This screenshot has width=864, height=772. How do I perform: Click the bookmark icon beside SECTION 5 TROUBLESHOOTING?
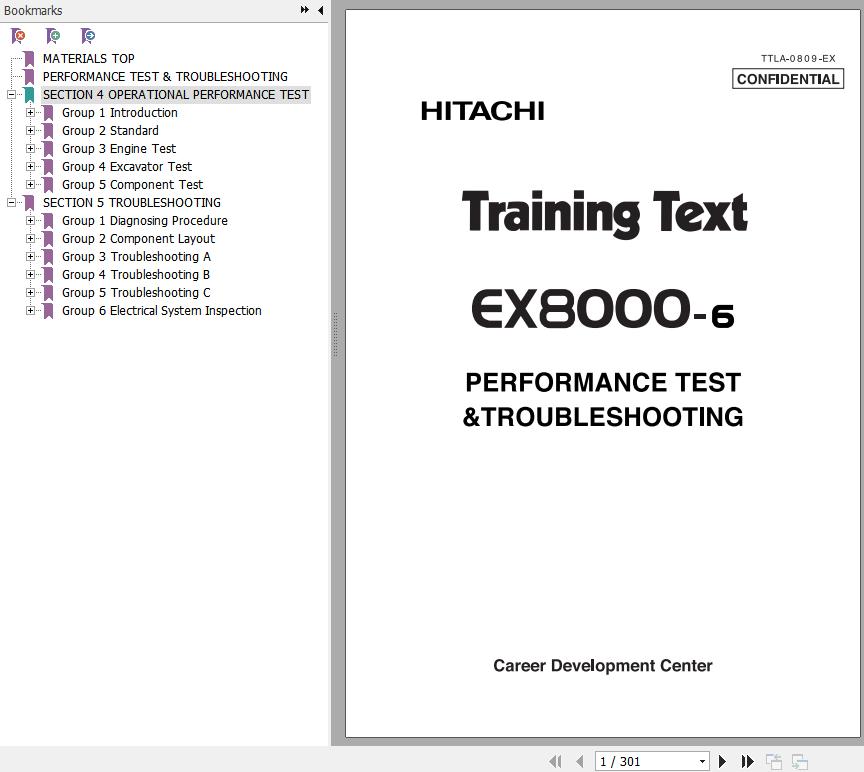click(x=29, y=203)
